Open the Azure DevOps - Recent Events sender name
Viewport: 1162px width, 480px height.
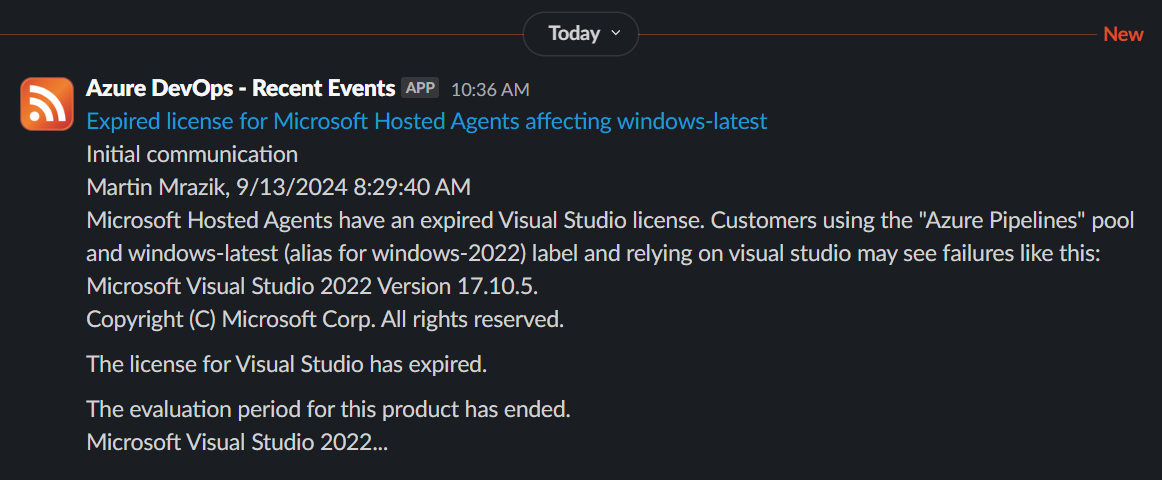(240, 88)
